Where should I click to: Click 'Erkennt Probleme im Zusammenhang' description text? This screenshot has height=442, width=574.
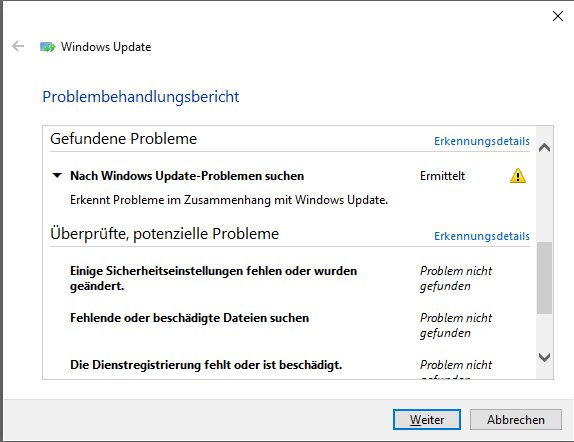(229, 200)
